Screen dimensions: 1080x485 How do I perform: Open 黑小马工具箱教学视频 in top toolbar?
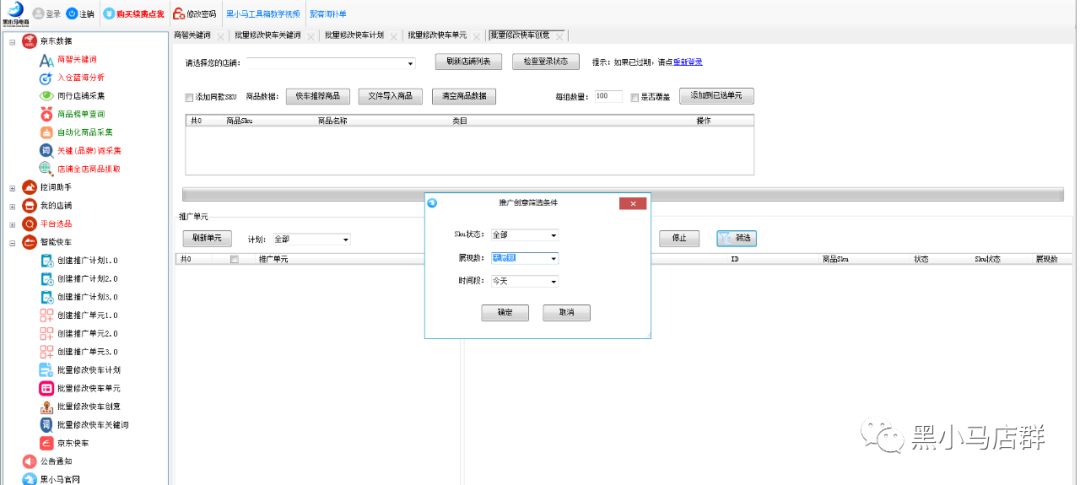click(x=263, y=14)
